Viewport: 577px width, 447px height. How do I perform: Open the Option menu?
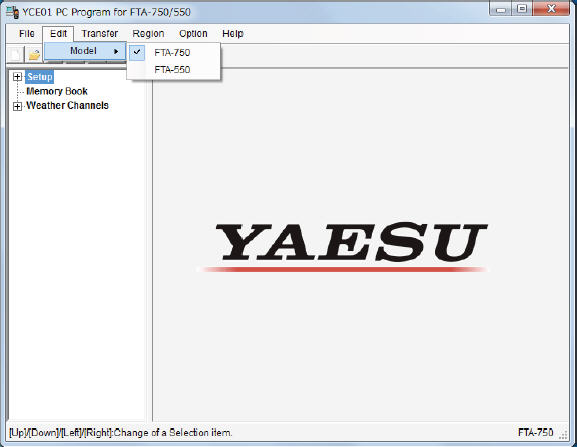[x=193, y=33]
